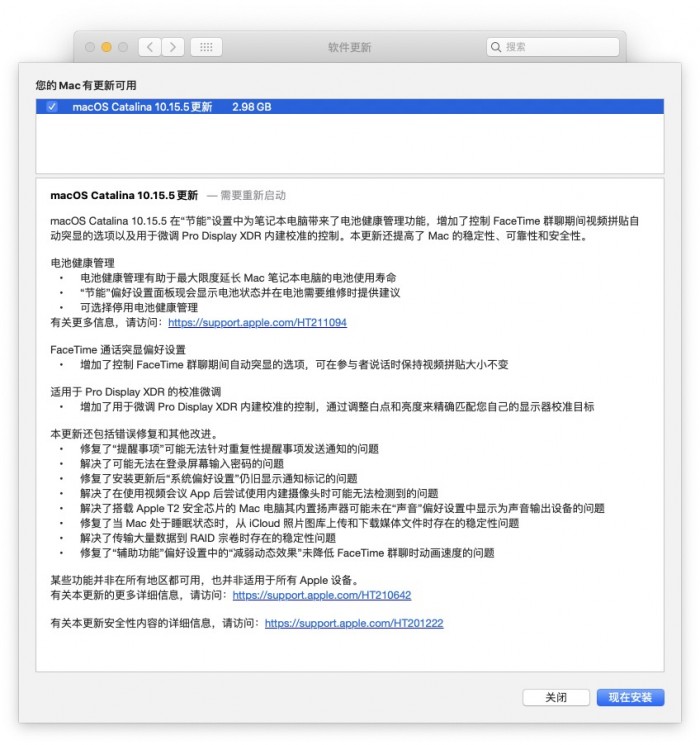Click the forward navigation arrow
700x745 pixels.
pos(173,47)
